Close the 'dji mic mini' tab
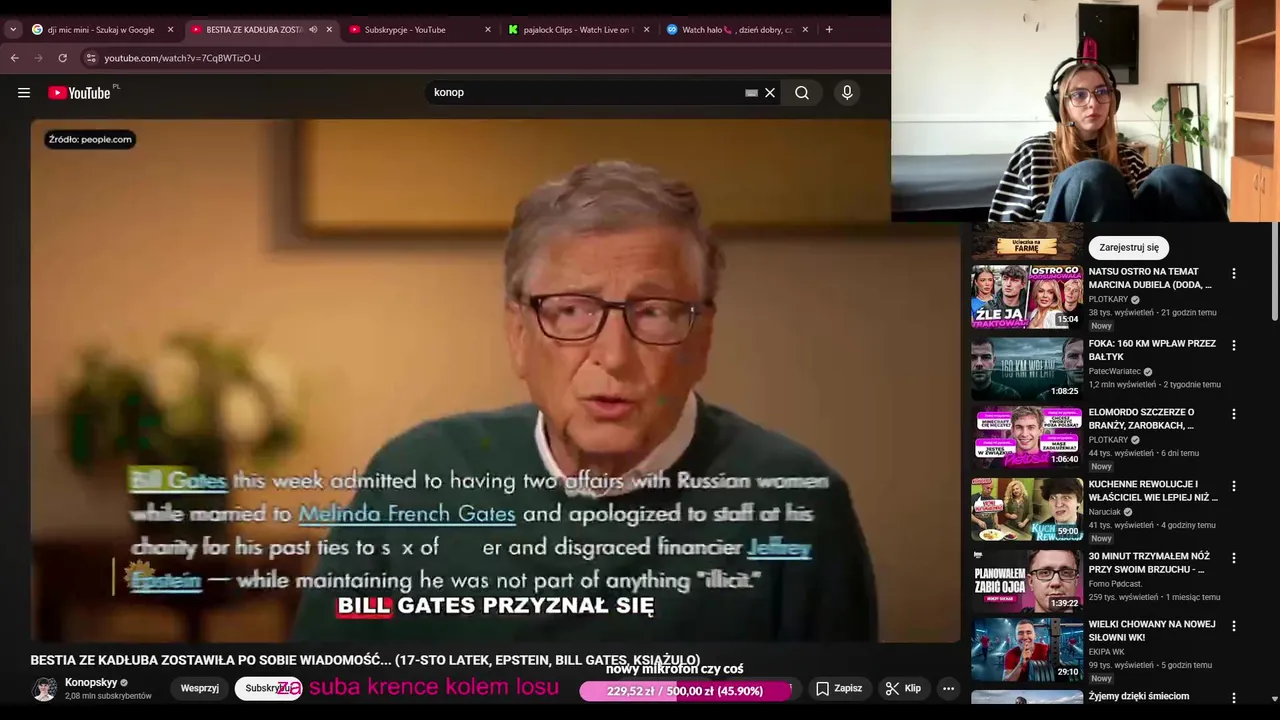This screenshot has width=1280, height=720. [x=170, y=30]
